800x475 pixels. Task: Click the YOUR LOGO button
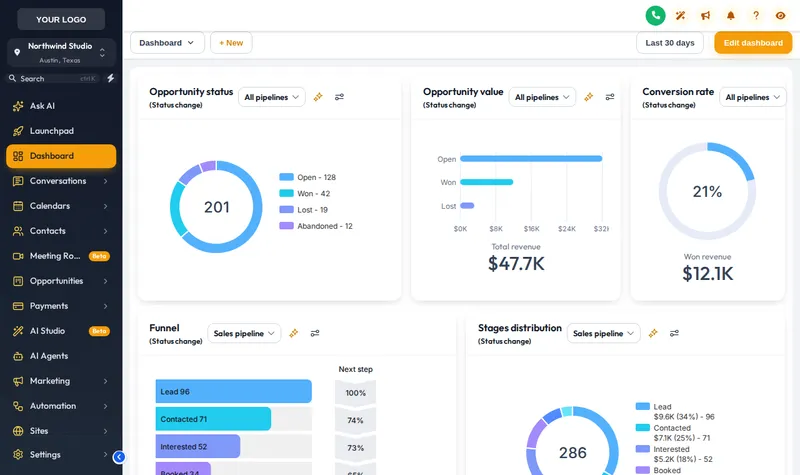61,19
